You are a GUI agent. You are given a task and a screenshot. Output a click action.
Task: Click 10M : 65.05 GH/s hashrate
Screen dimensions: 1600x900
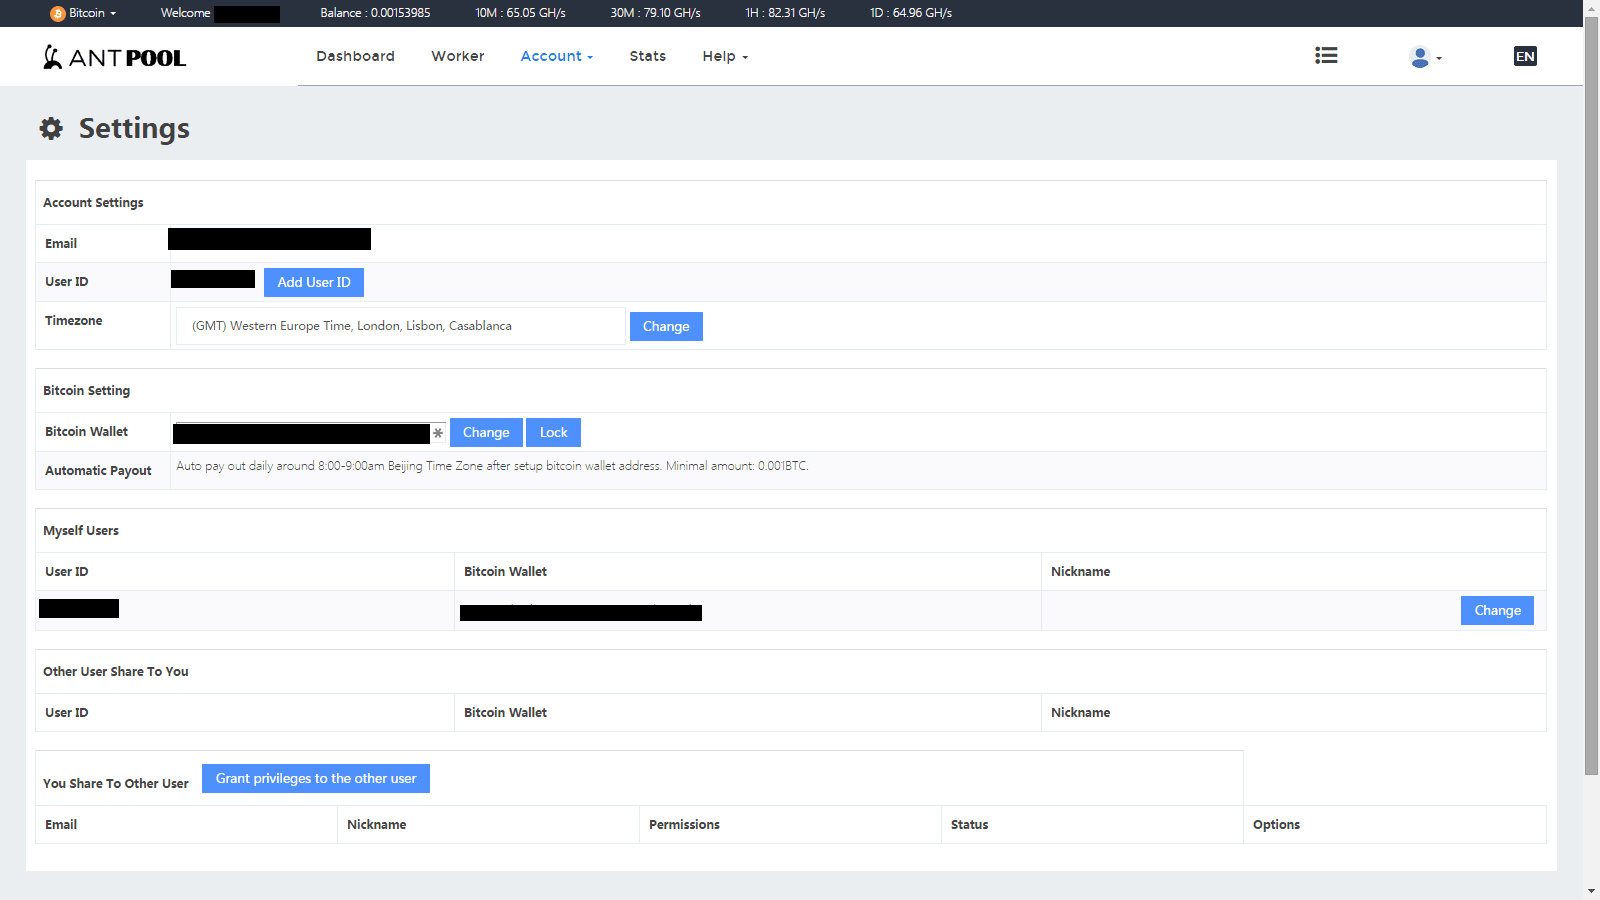(x=520, y=13)
